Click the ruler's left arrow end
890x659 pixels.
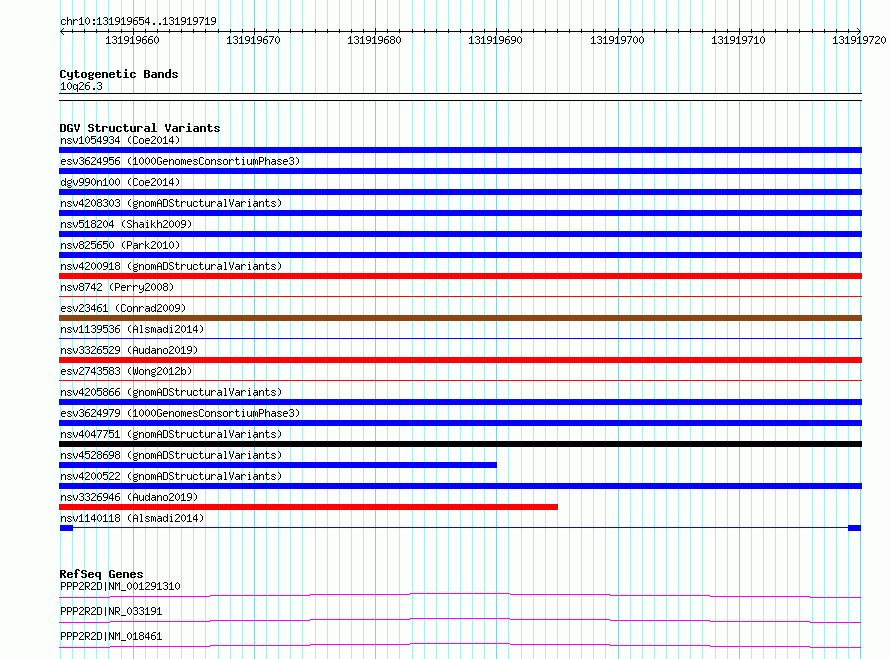pyautogui.click(x=62, y=31)
